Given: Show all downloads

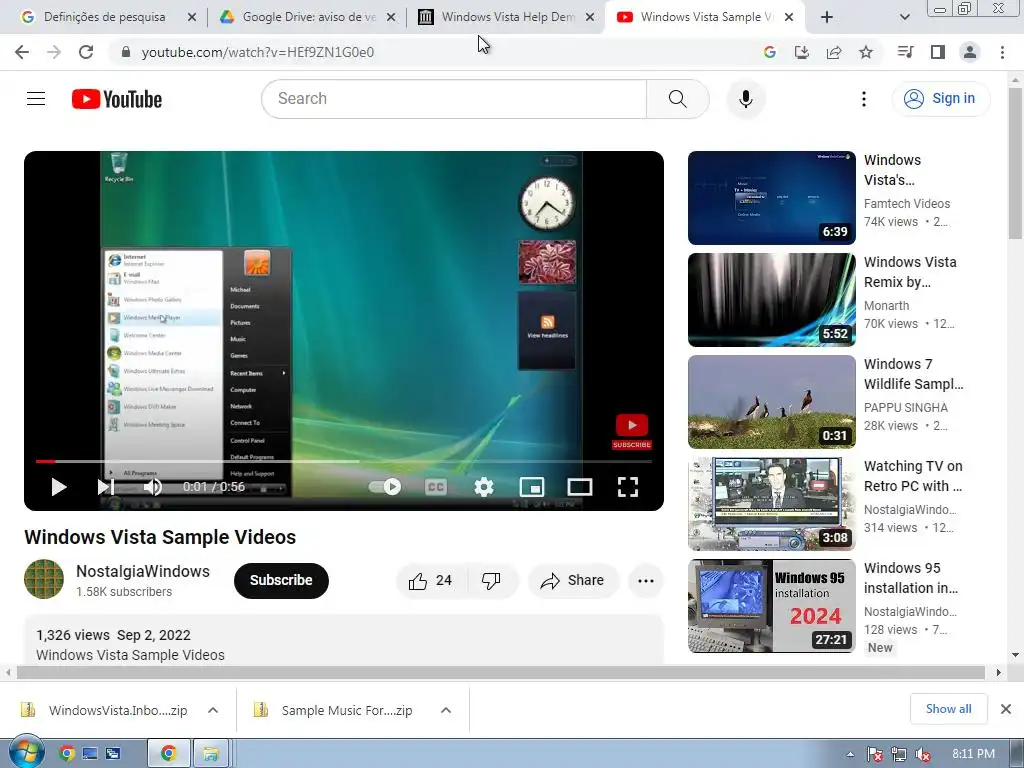Looking at the screenshot, I should (948, 709).
